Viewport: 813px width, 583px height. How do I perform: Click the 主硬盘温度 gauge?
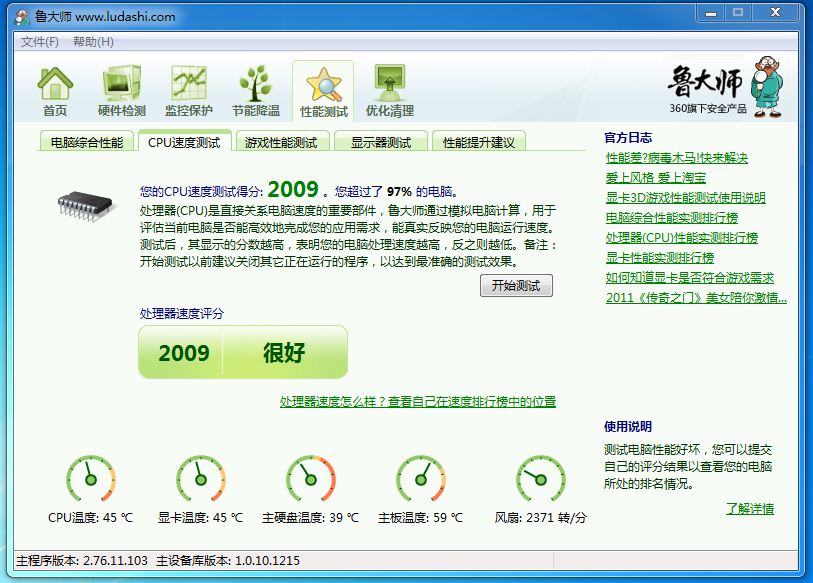tap(311, 479)
